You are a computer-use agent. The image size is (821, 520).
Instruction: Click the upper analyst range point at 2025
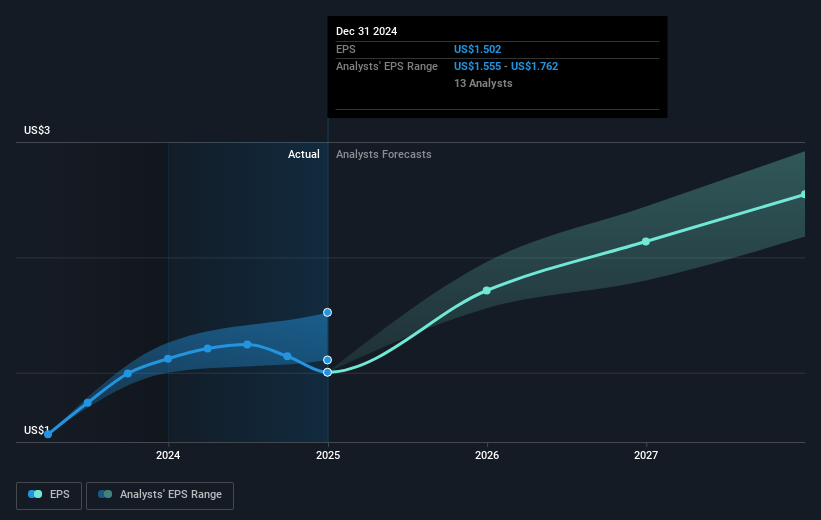pos(327,313)
